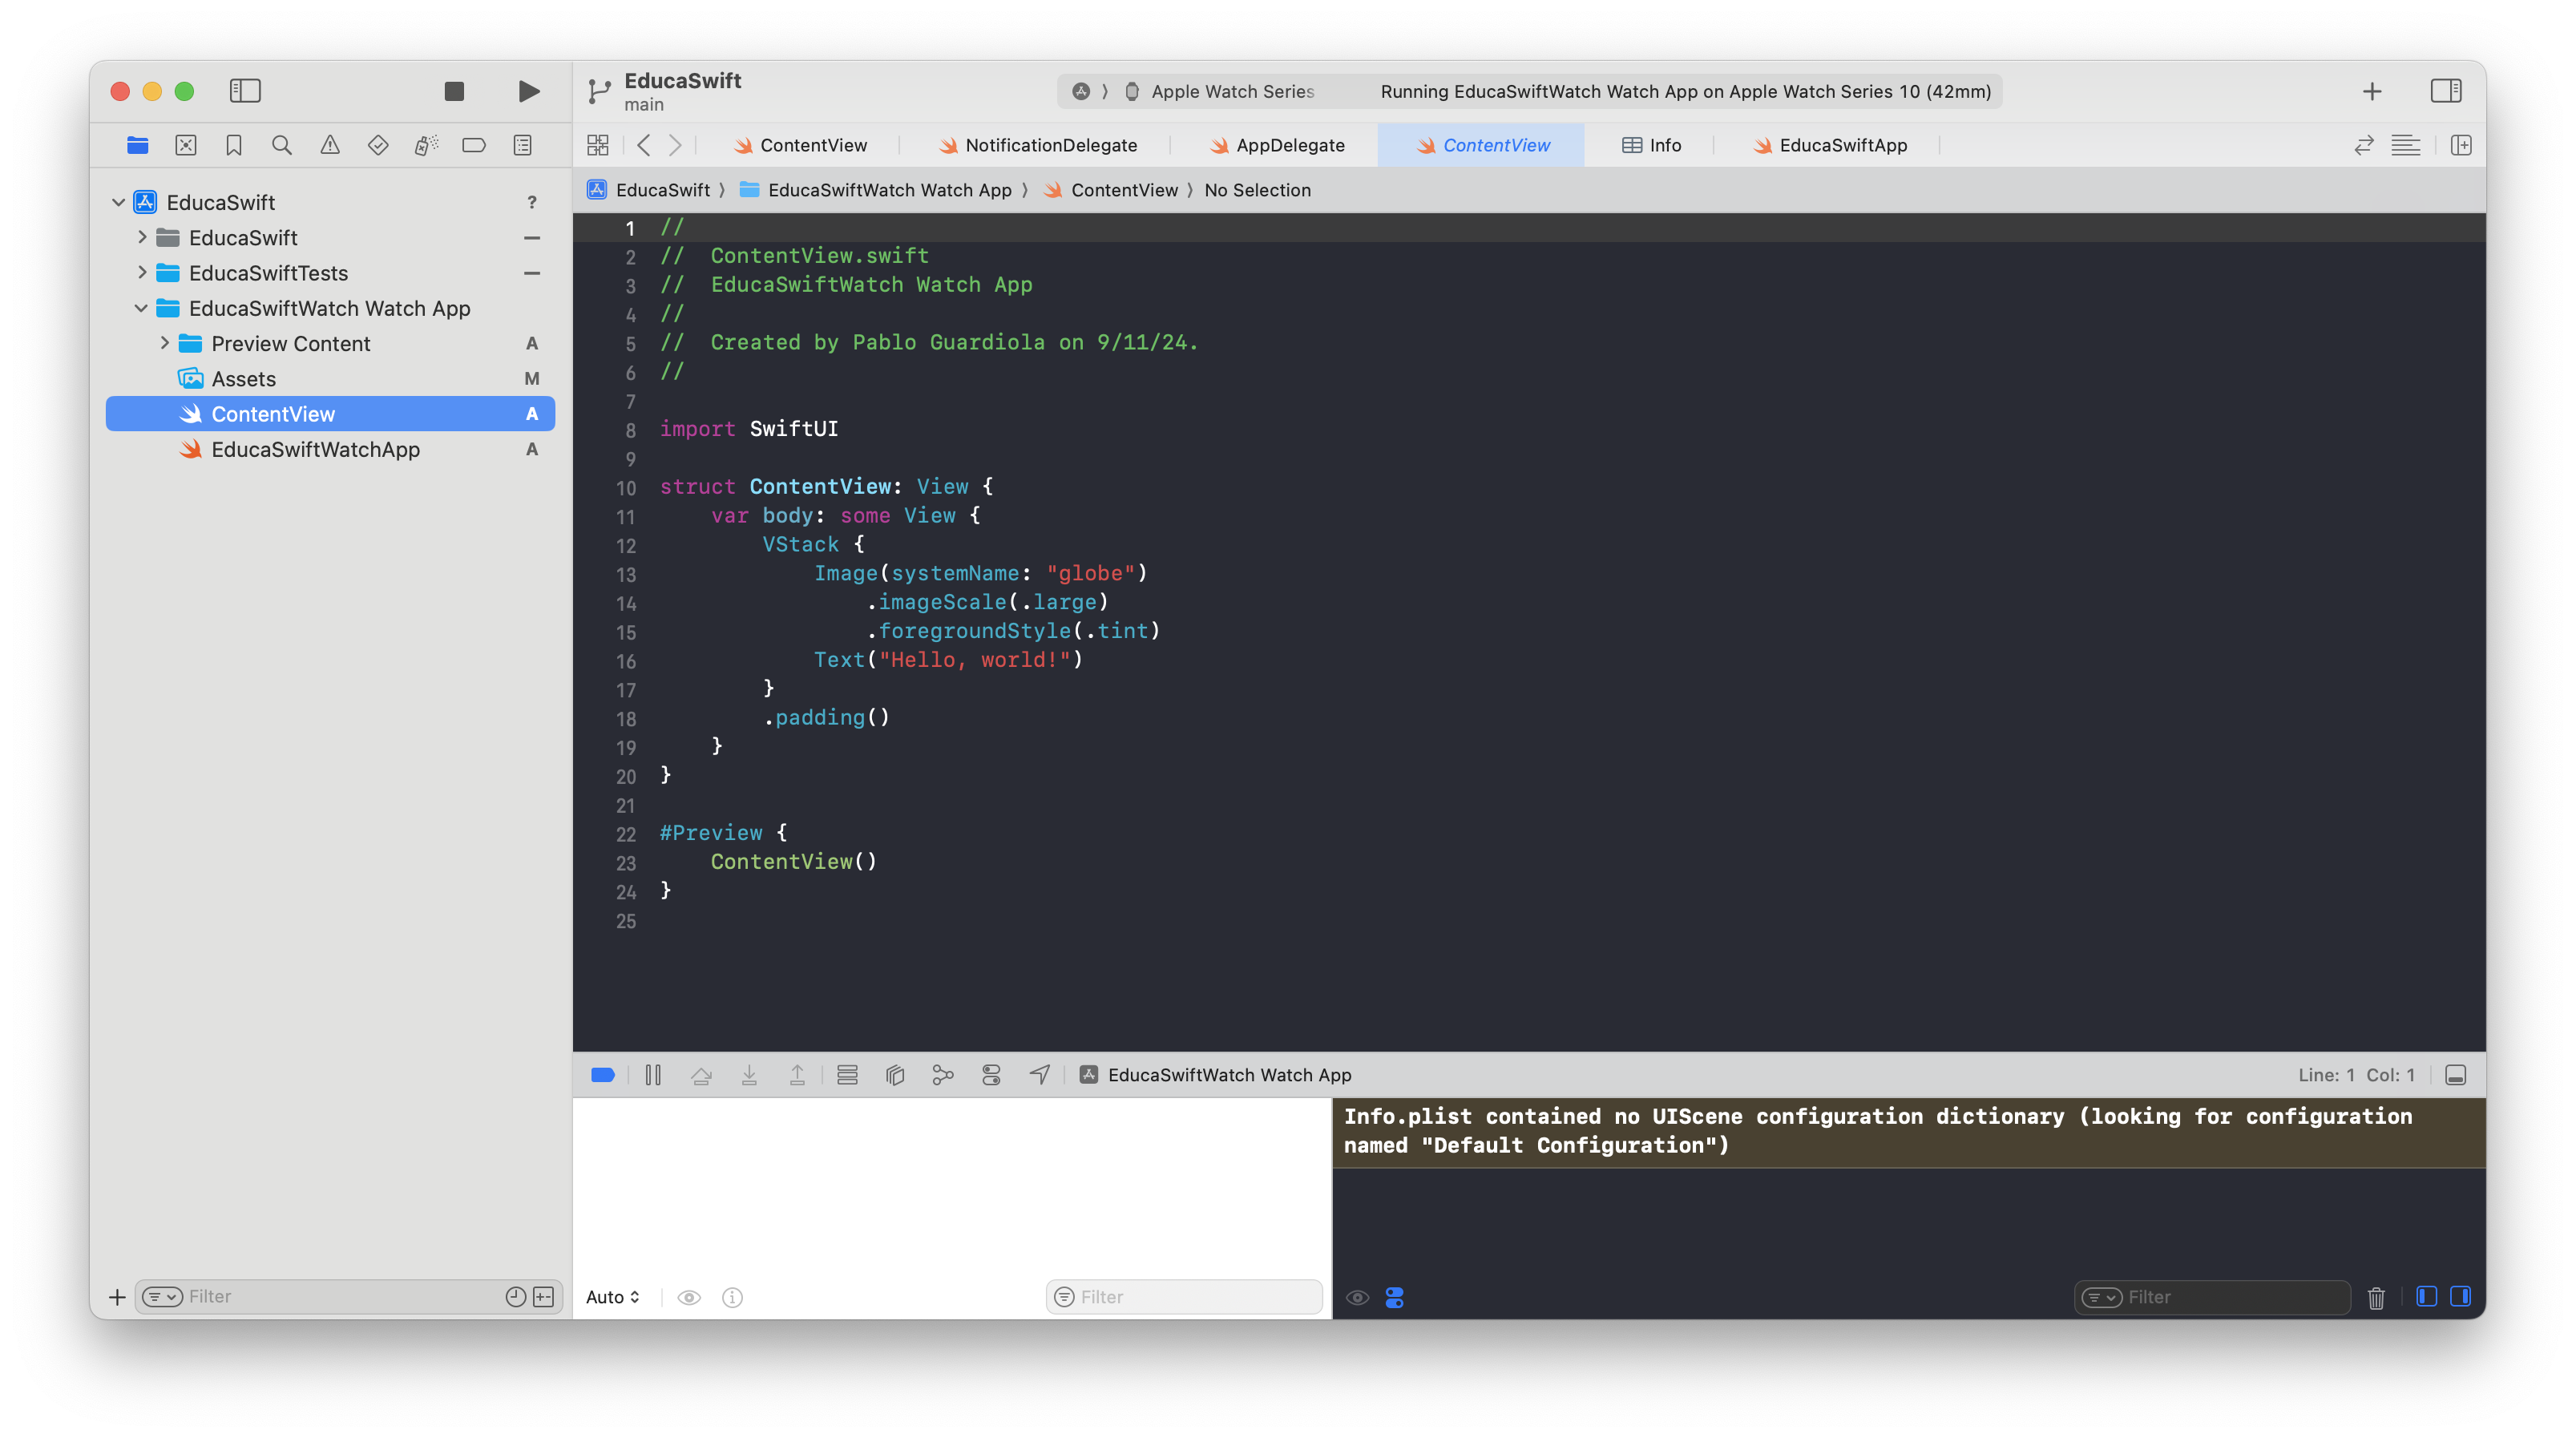Viewport: 2576px width, 1438px height.
Task: Toggle the left navigator sidebar
Action: (x=245, y=91)
